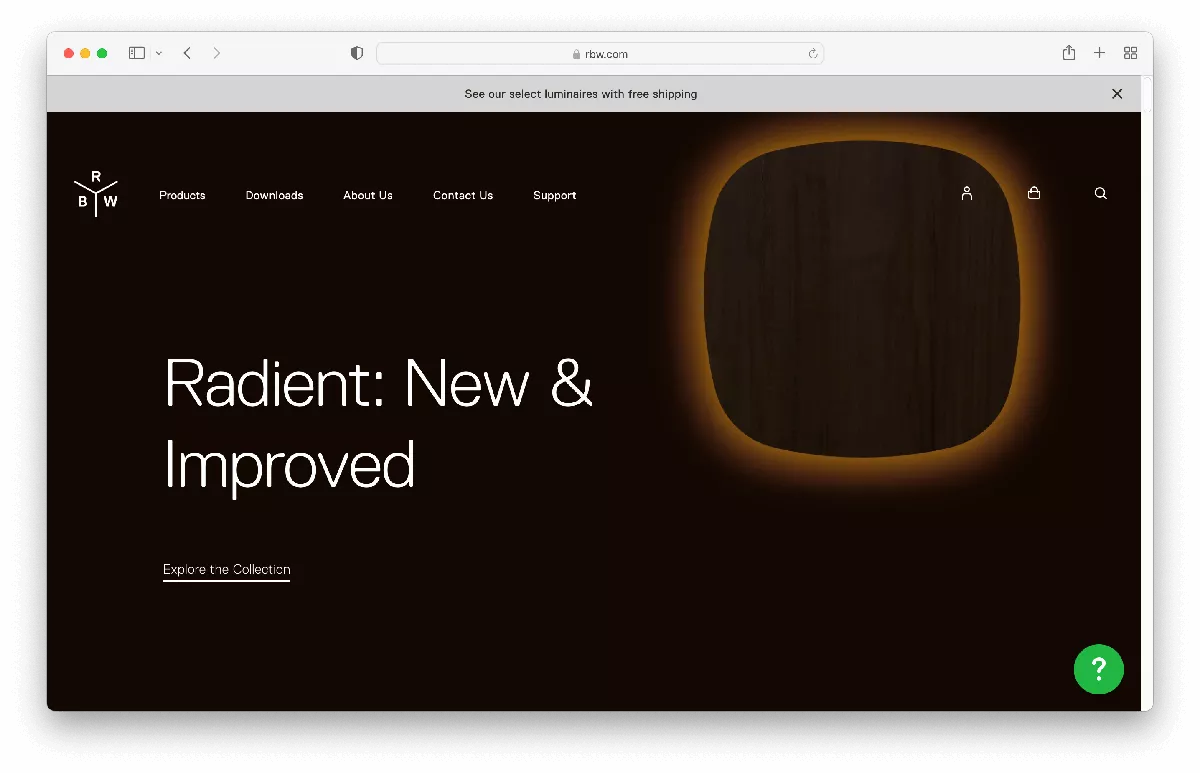
Task: Click the rbw.com address bar
Action: 600,54
